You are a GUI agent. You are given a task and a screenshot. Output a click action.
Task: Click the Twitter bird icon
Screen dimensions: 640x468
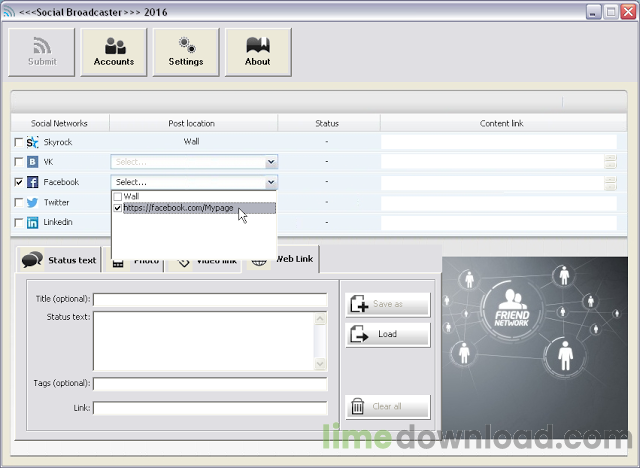click(x=32, y=202)
